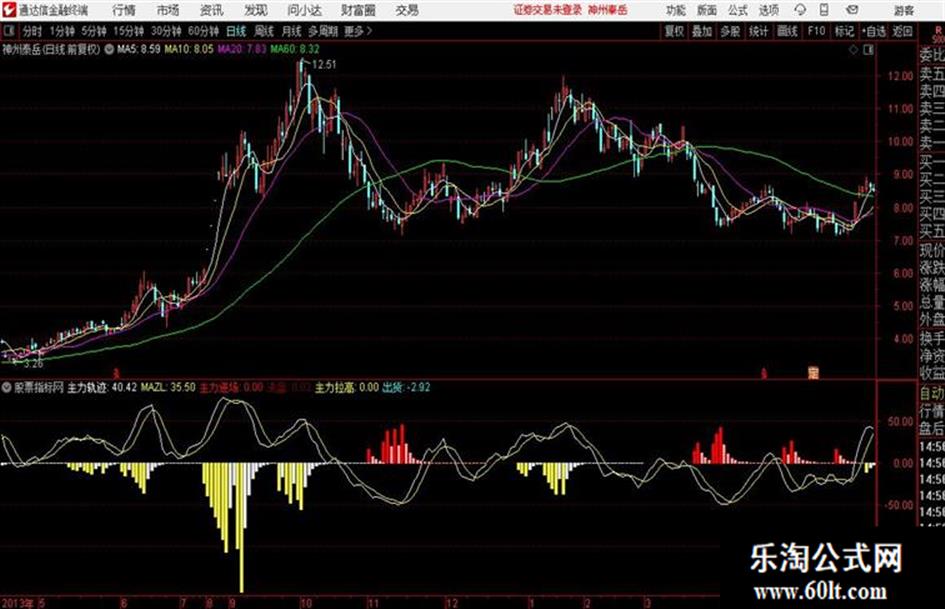Click MAZL: 35.50 indicator label
945x609 pixels.
coord(168,387)
